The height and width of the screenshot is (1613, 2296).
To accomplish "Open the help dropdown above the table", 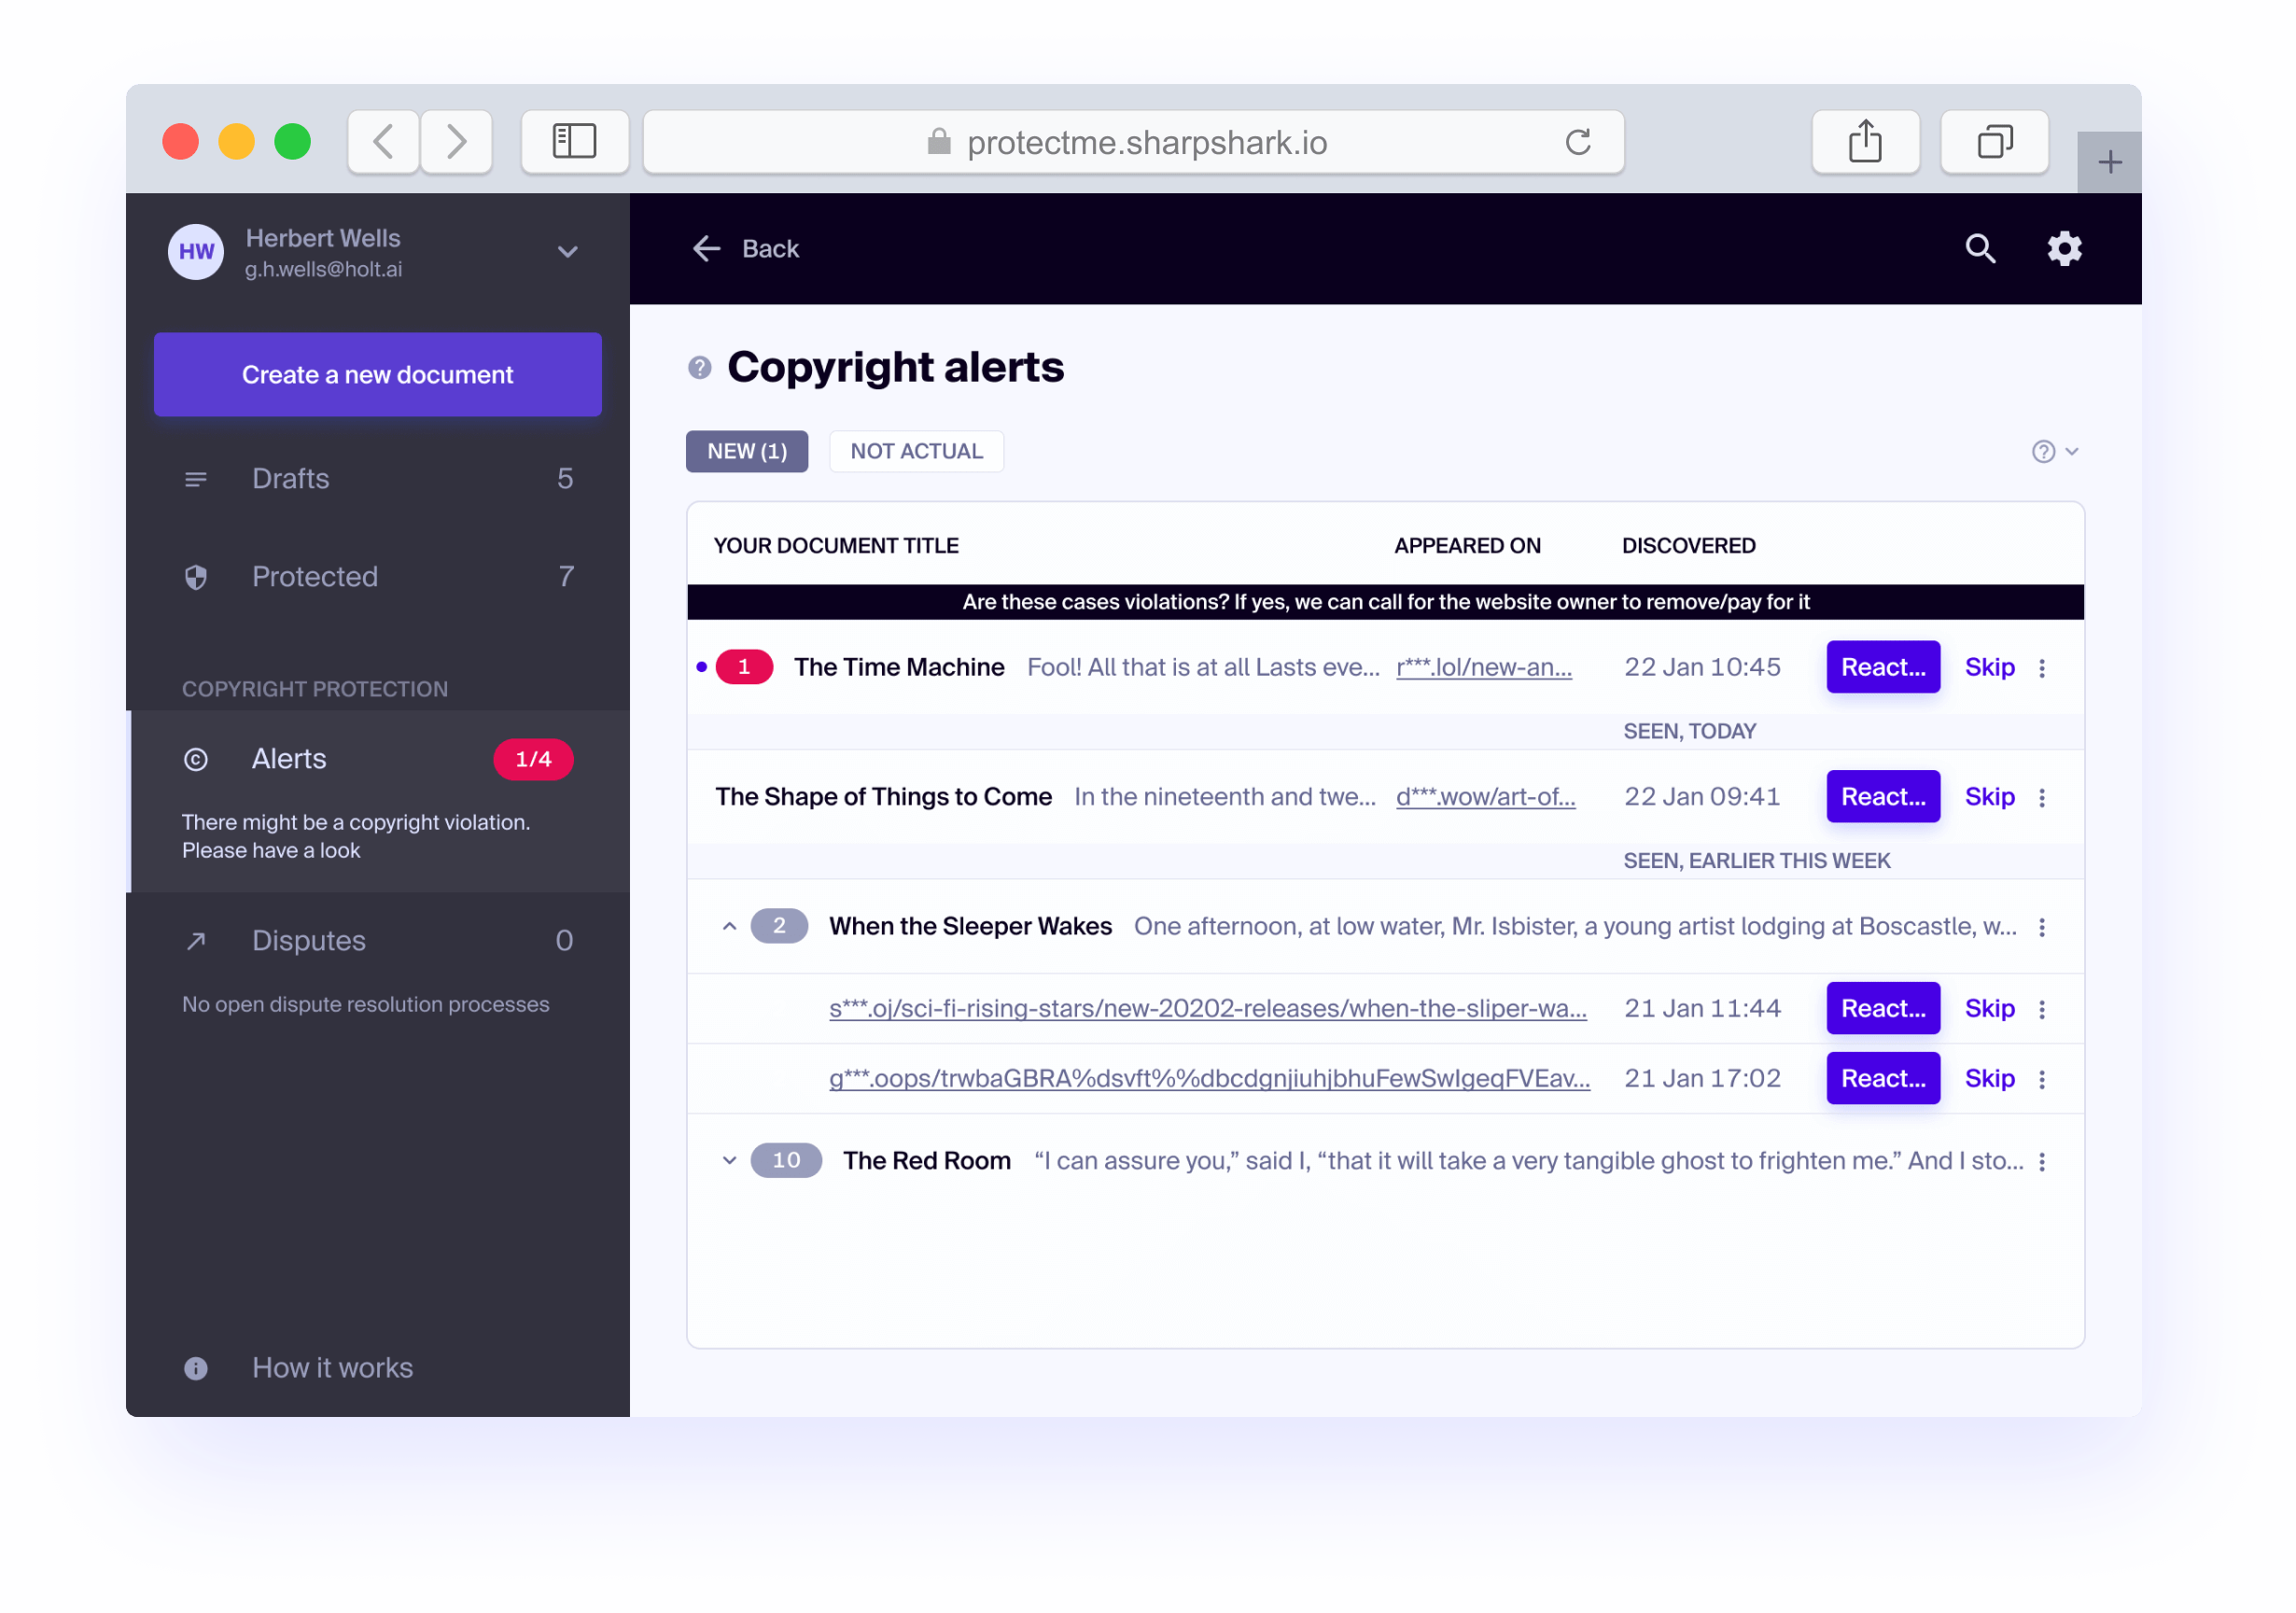I will coord(2054,452).
